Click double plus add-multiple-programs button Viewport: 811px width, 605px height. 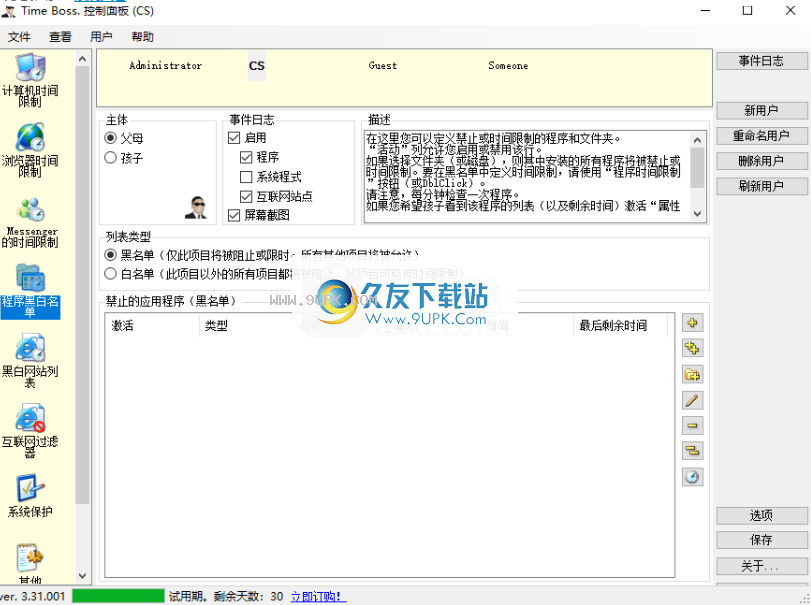click(x=692, y=349)
